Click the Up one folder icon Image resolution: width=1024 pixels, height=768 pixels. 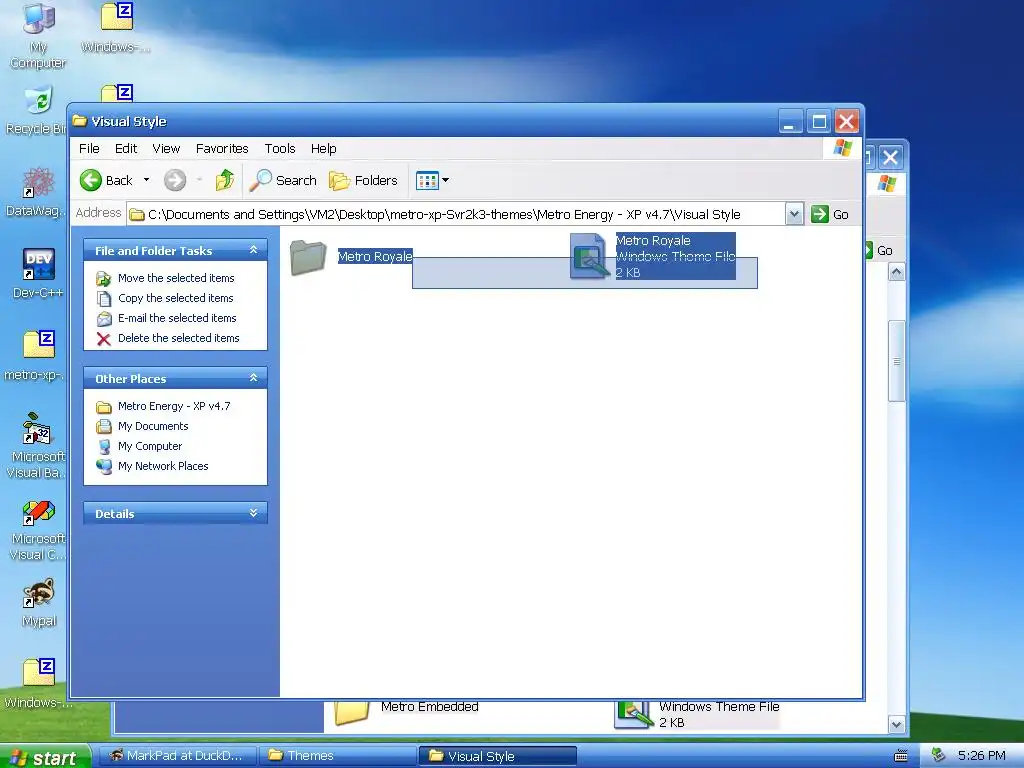click(225, 180)
